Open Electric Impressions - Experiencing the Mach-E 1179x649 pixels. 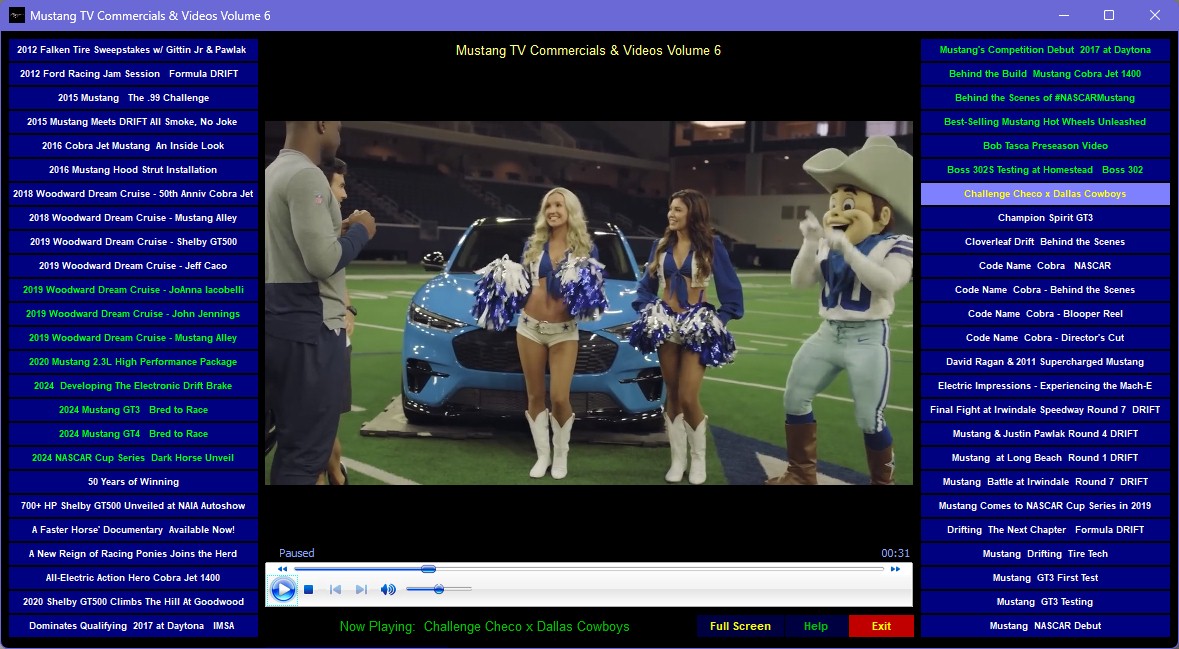[1045, 386]
